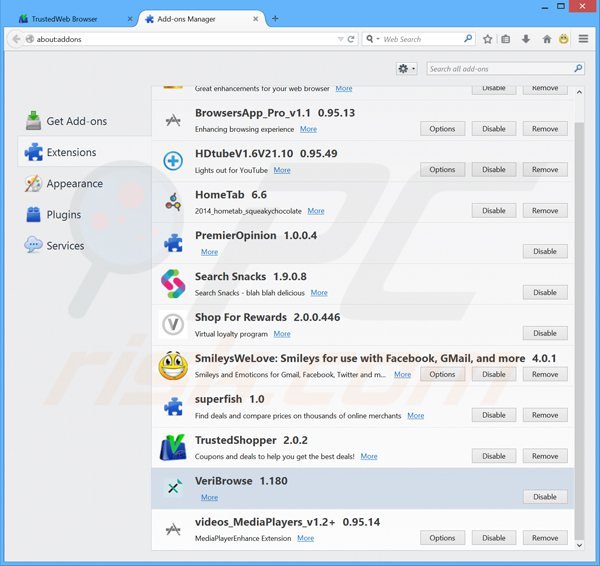This screenshot has width=600, height=566.
Task: Remove the HDtubeV1.6V21.10 extension
Action: (545, 170)
